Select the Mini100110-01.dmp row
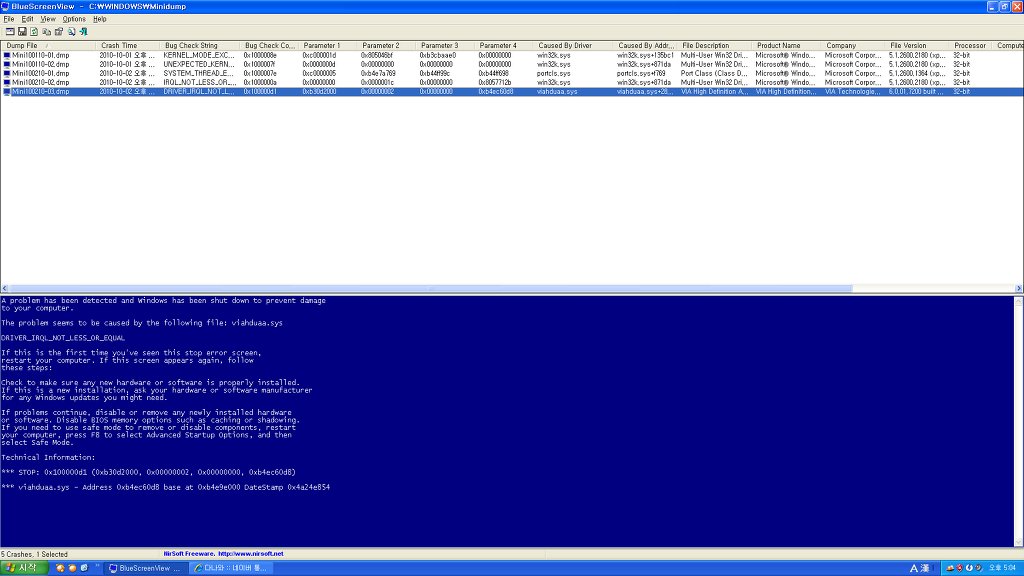 coord(512,56)
